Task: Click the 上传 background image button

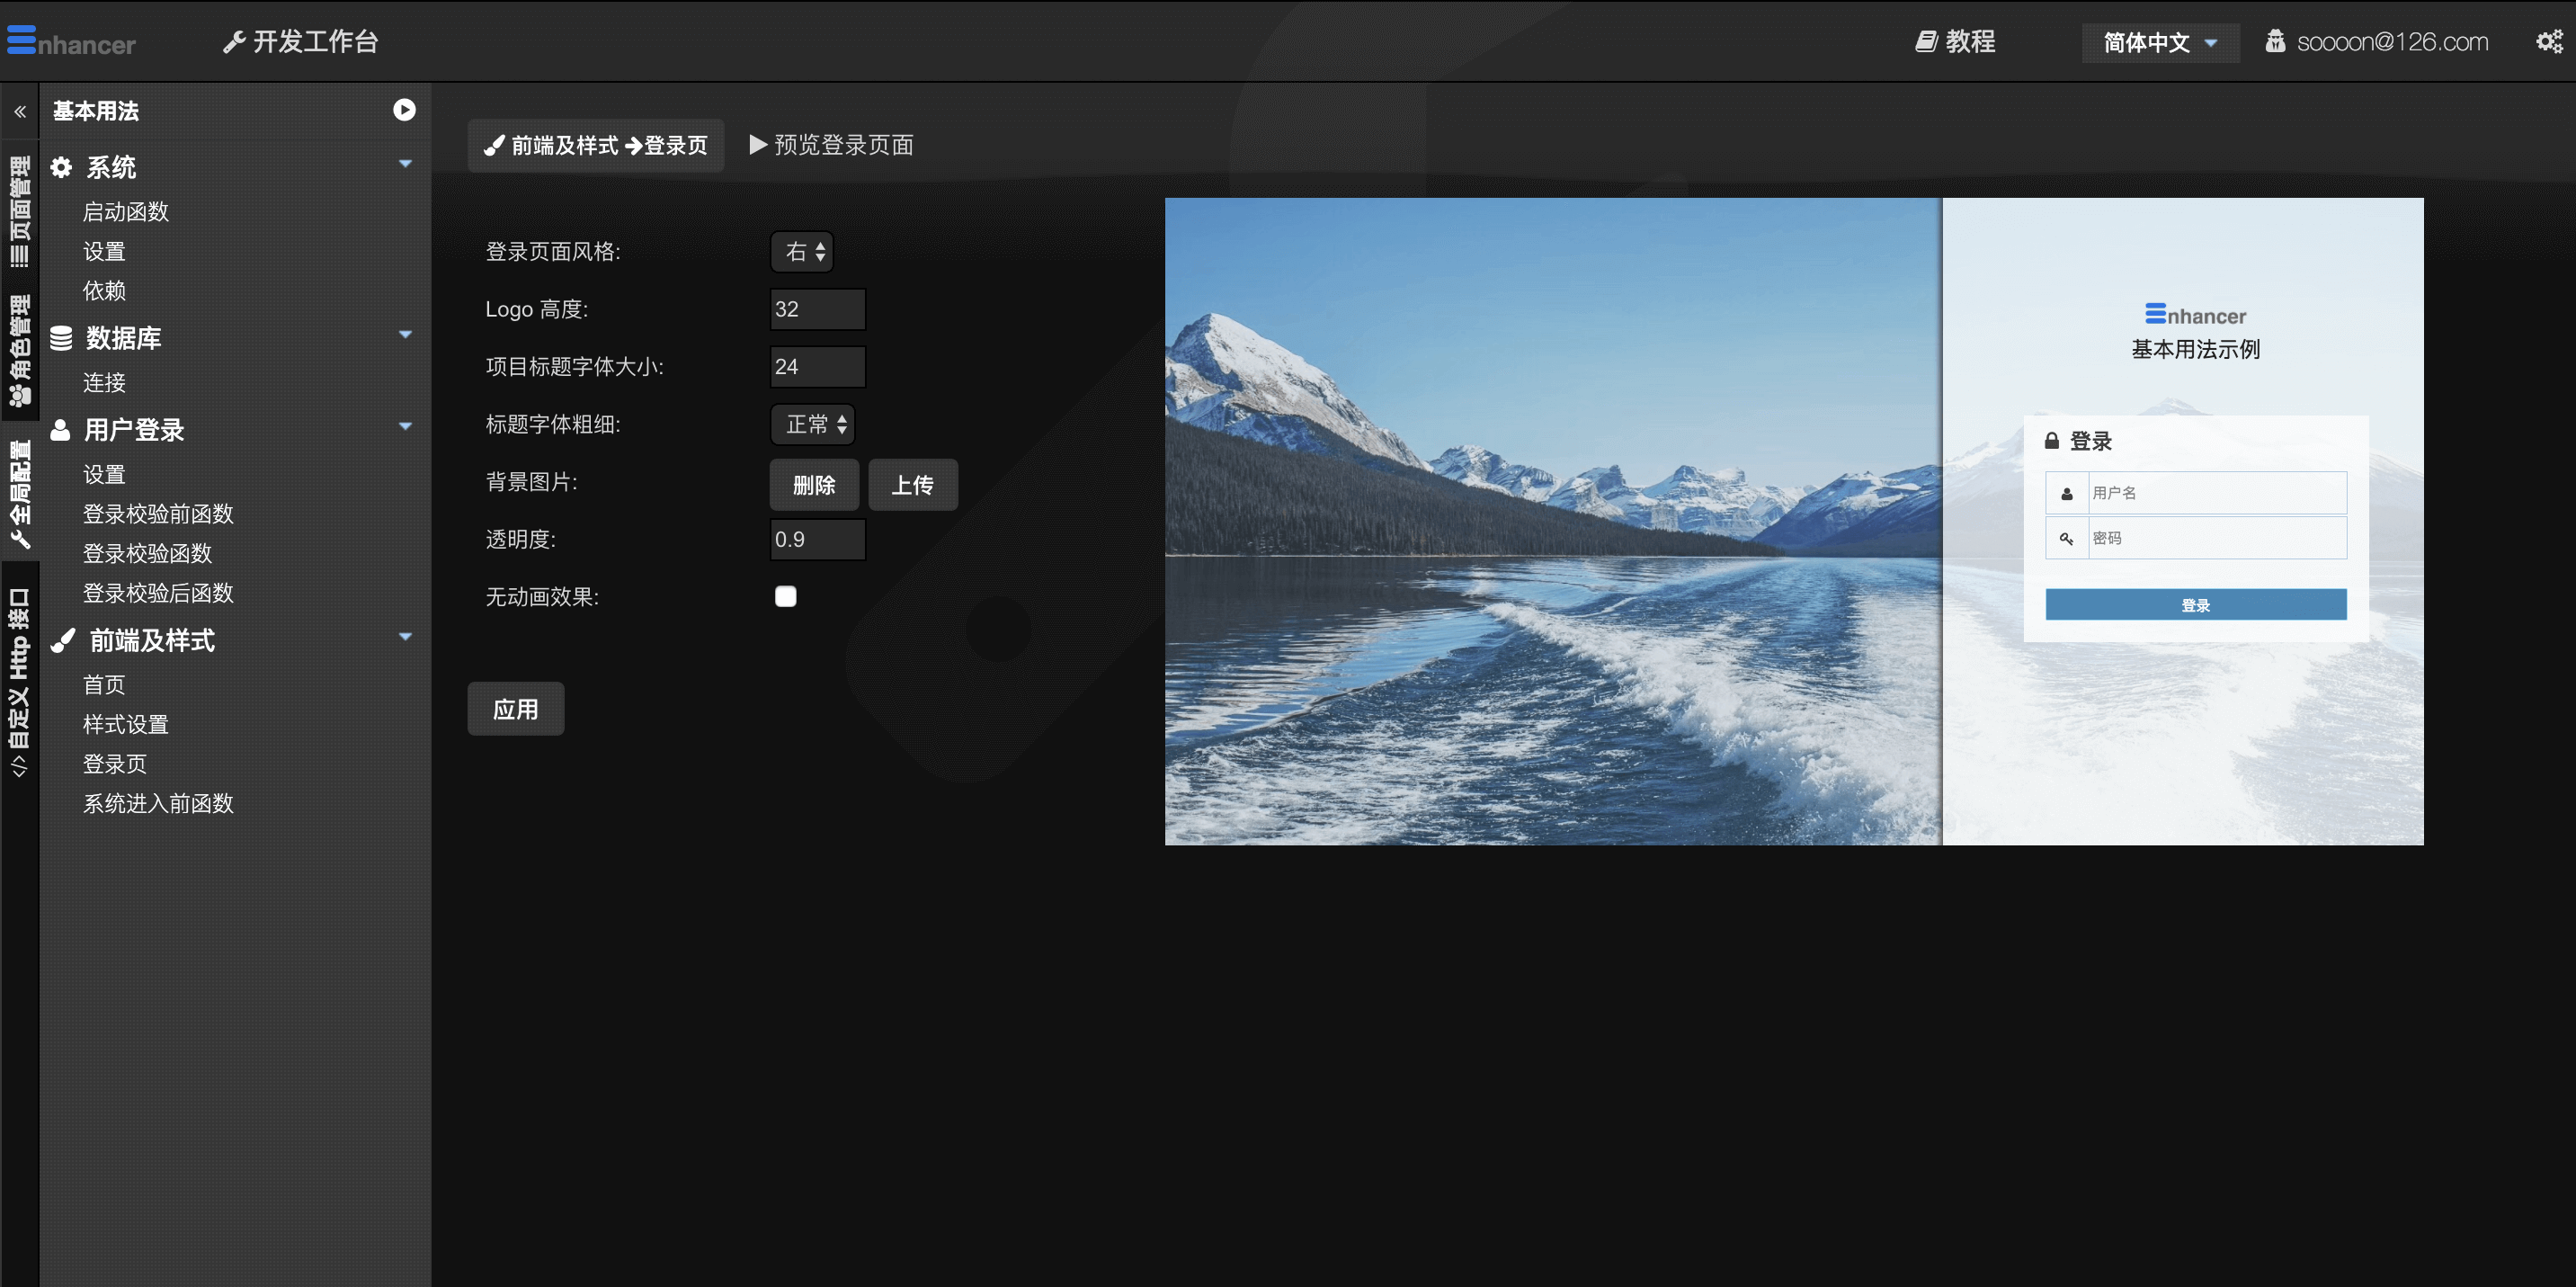Action: coord(912,485)
